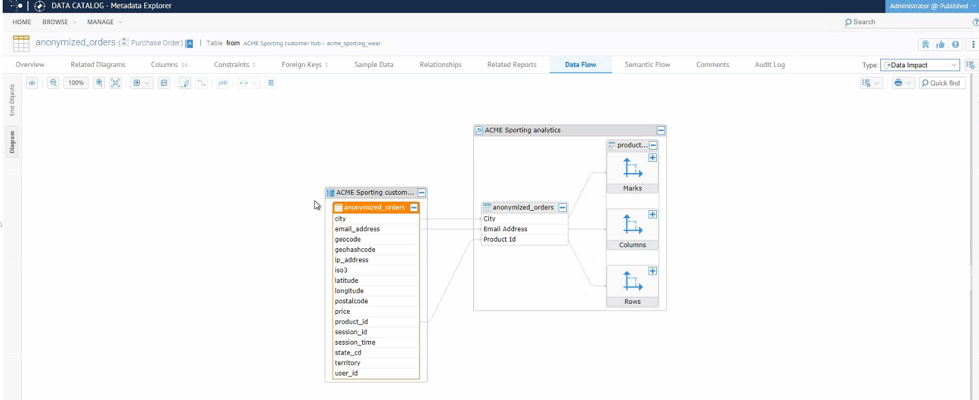Open the lineage settings dropdown beside print
Image resolution: width=979 pixels, height=400 pixels.
point(871,83)
